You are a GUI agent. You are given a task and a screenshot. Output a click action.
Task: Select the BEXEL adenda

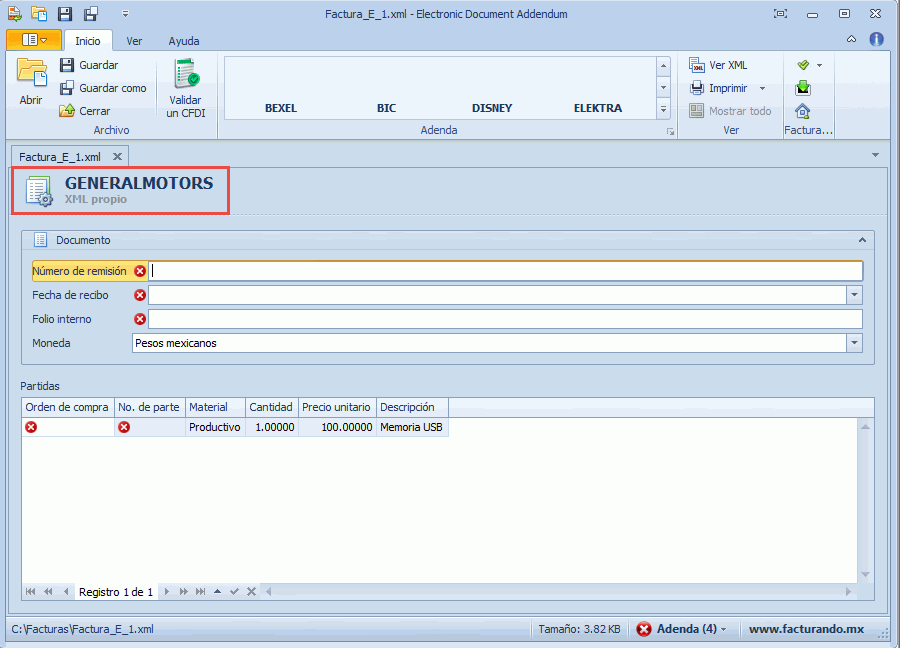(281, 108)
